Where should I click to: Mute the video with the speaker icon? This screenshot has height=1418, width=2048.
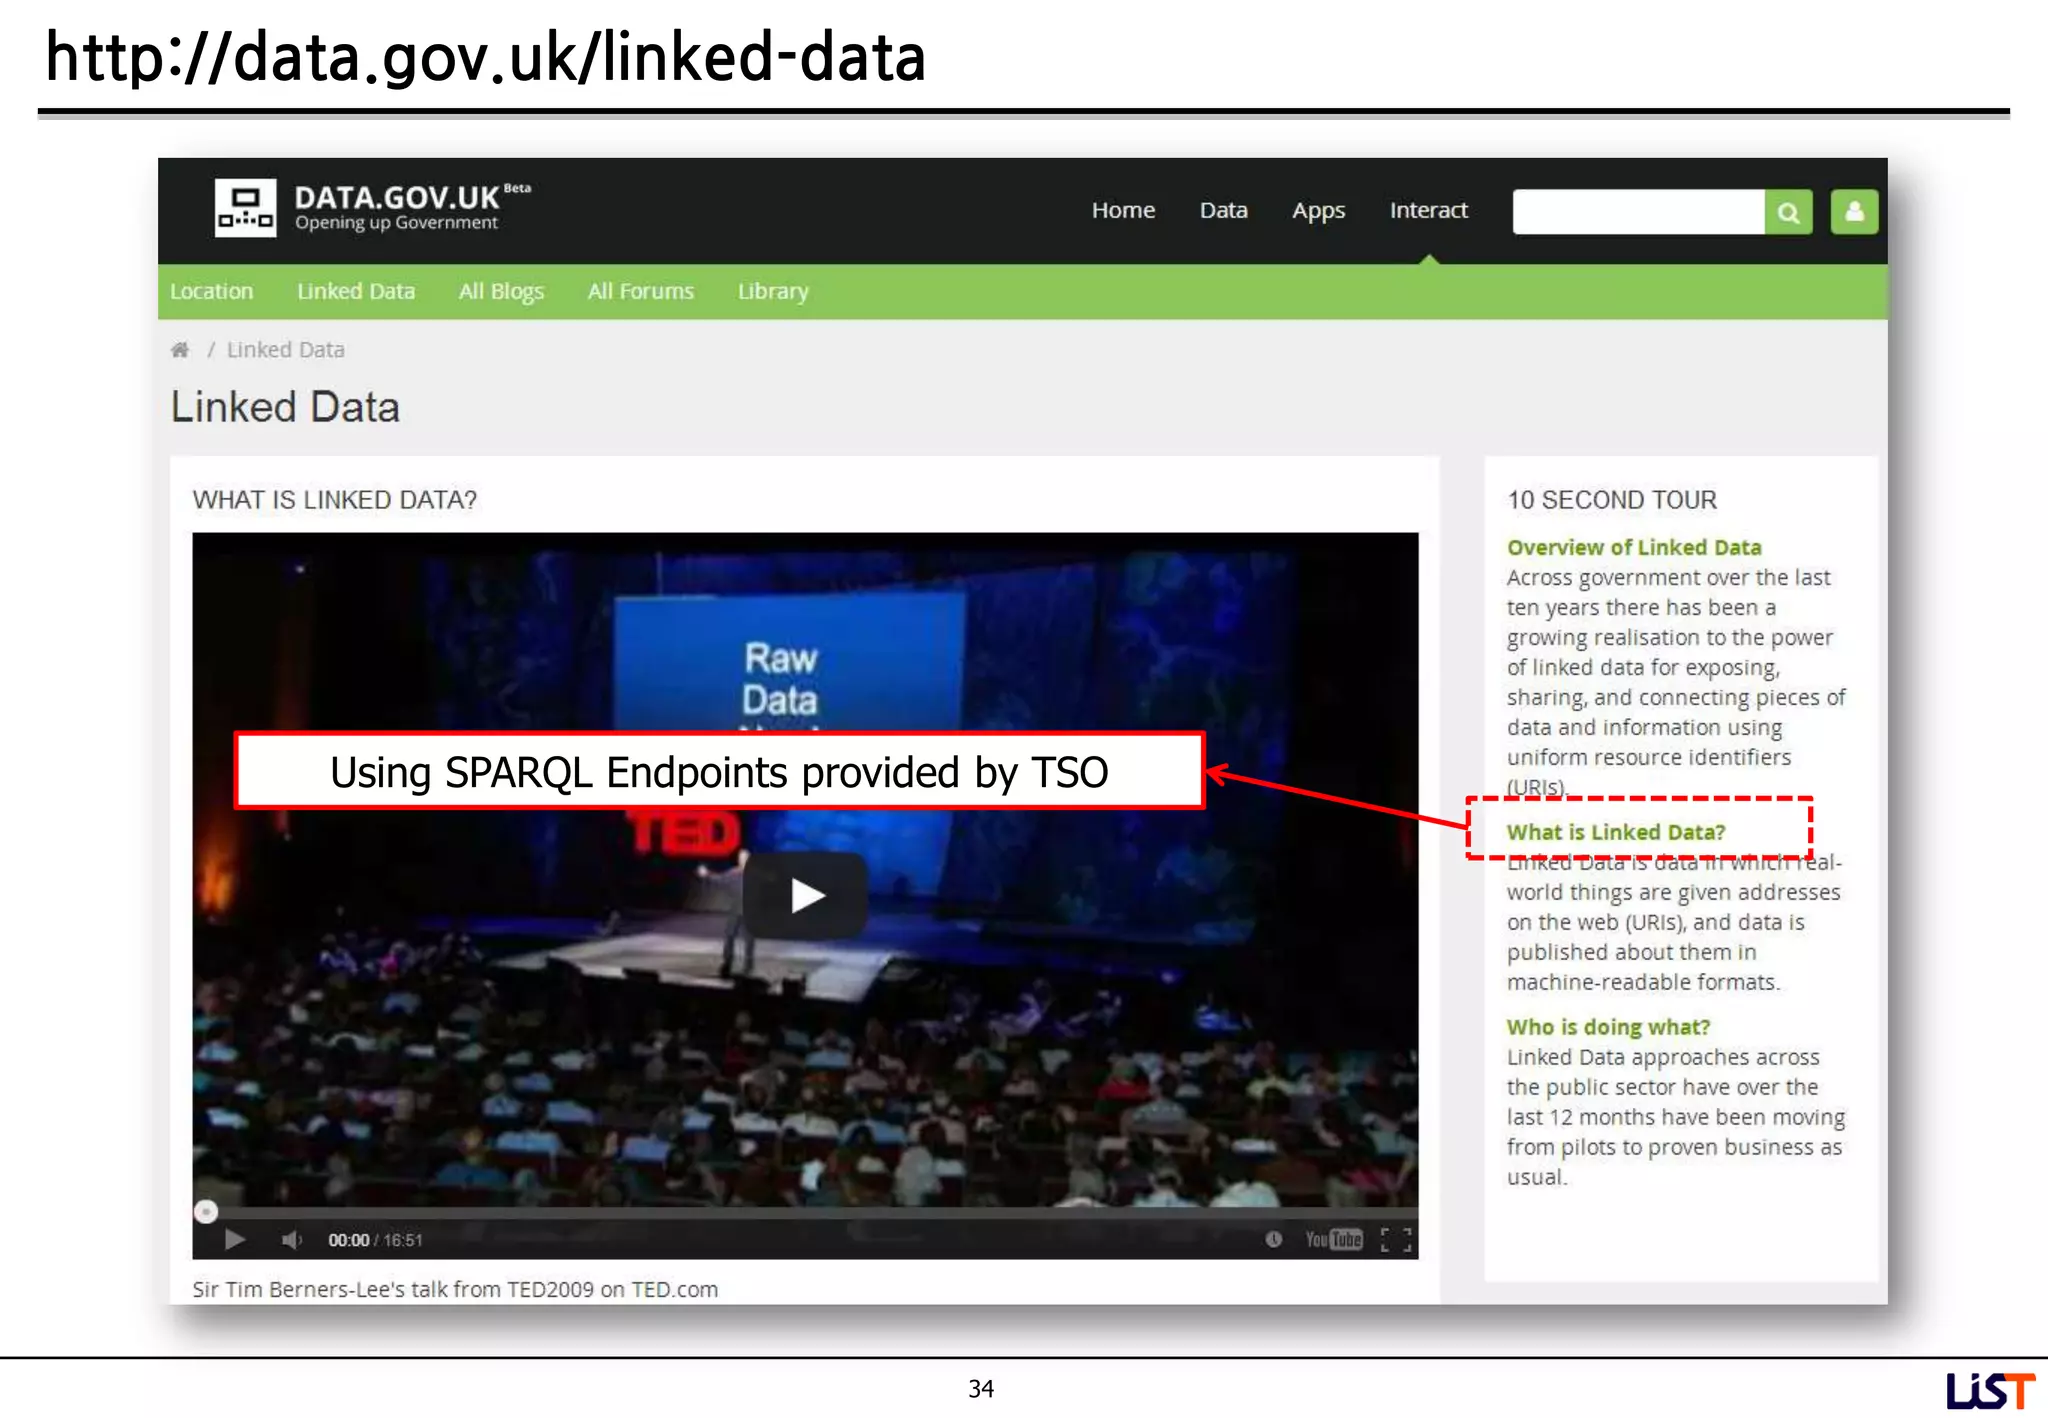click(291, 1240)
